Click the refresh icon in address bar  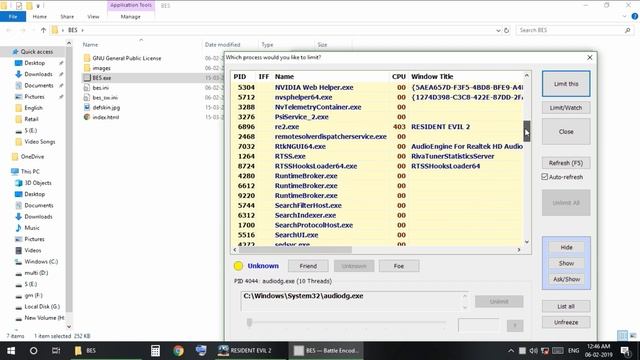507,30
